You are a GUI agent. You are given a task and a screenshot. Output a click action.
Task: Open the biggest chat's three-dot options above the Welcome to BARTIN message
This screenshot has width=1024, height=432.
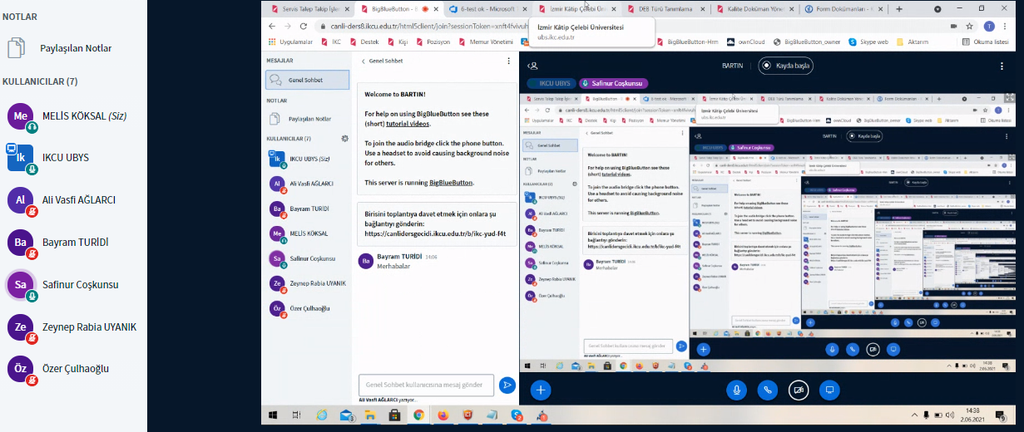(x=509, y=61)
